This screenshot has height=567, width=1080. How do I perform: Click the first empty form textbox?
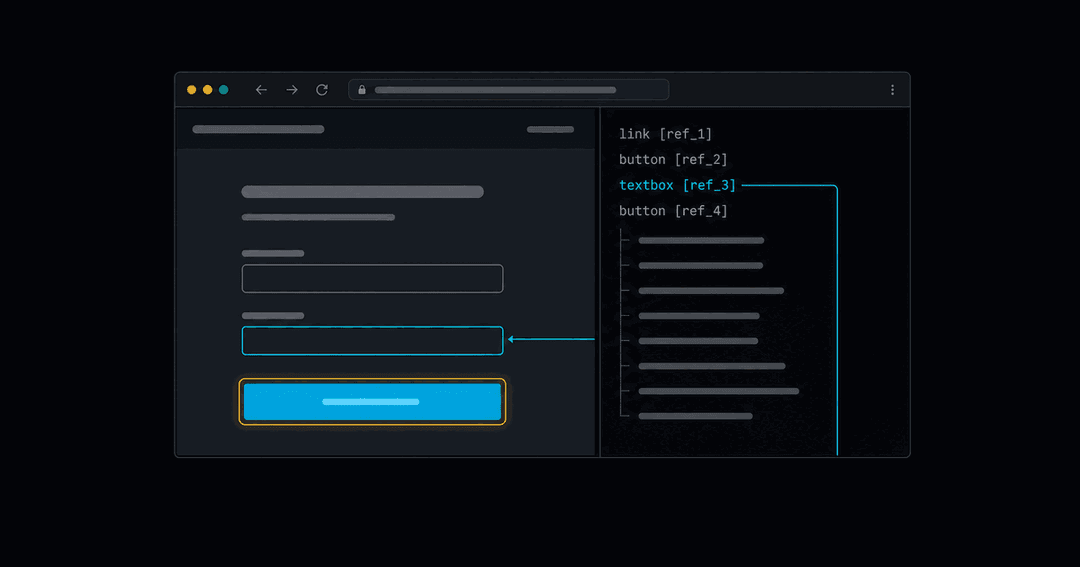373,278
